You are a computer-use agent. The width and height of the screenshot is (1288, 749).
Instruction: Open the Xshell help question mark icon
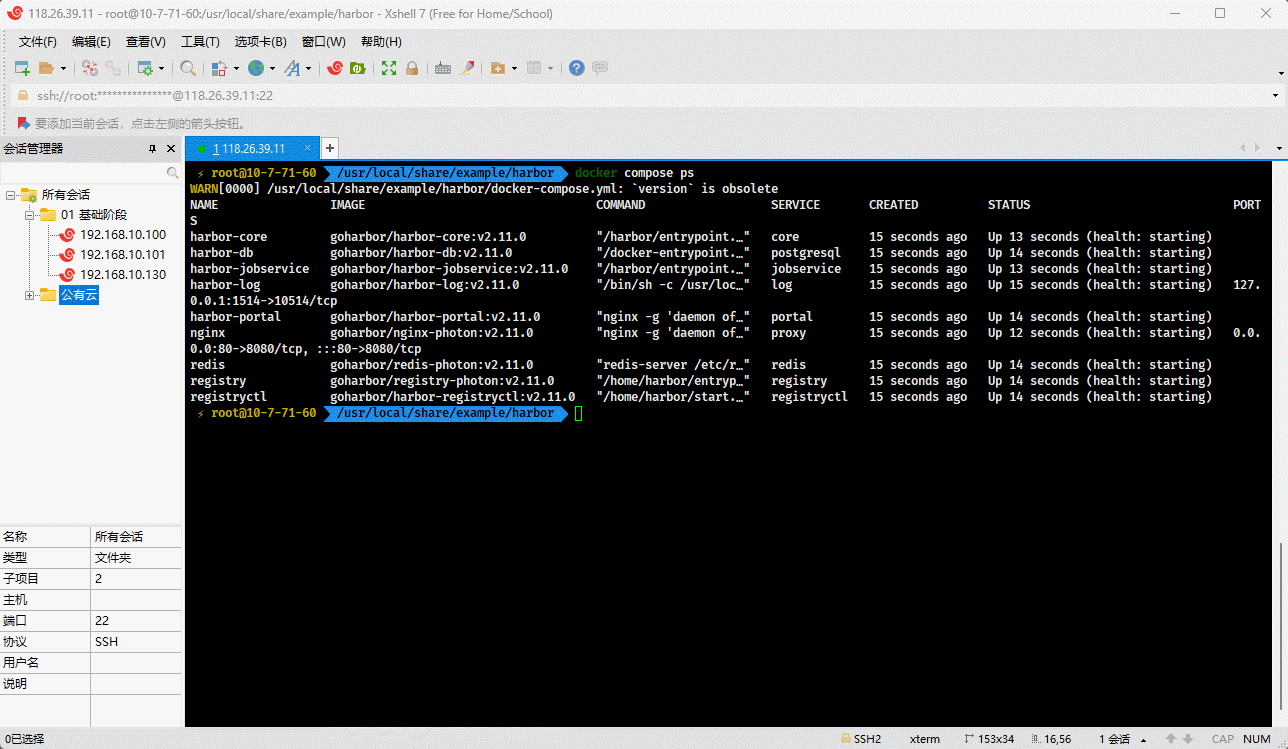tap(577, 68)
